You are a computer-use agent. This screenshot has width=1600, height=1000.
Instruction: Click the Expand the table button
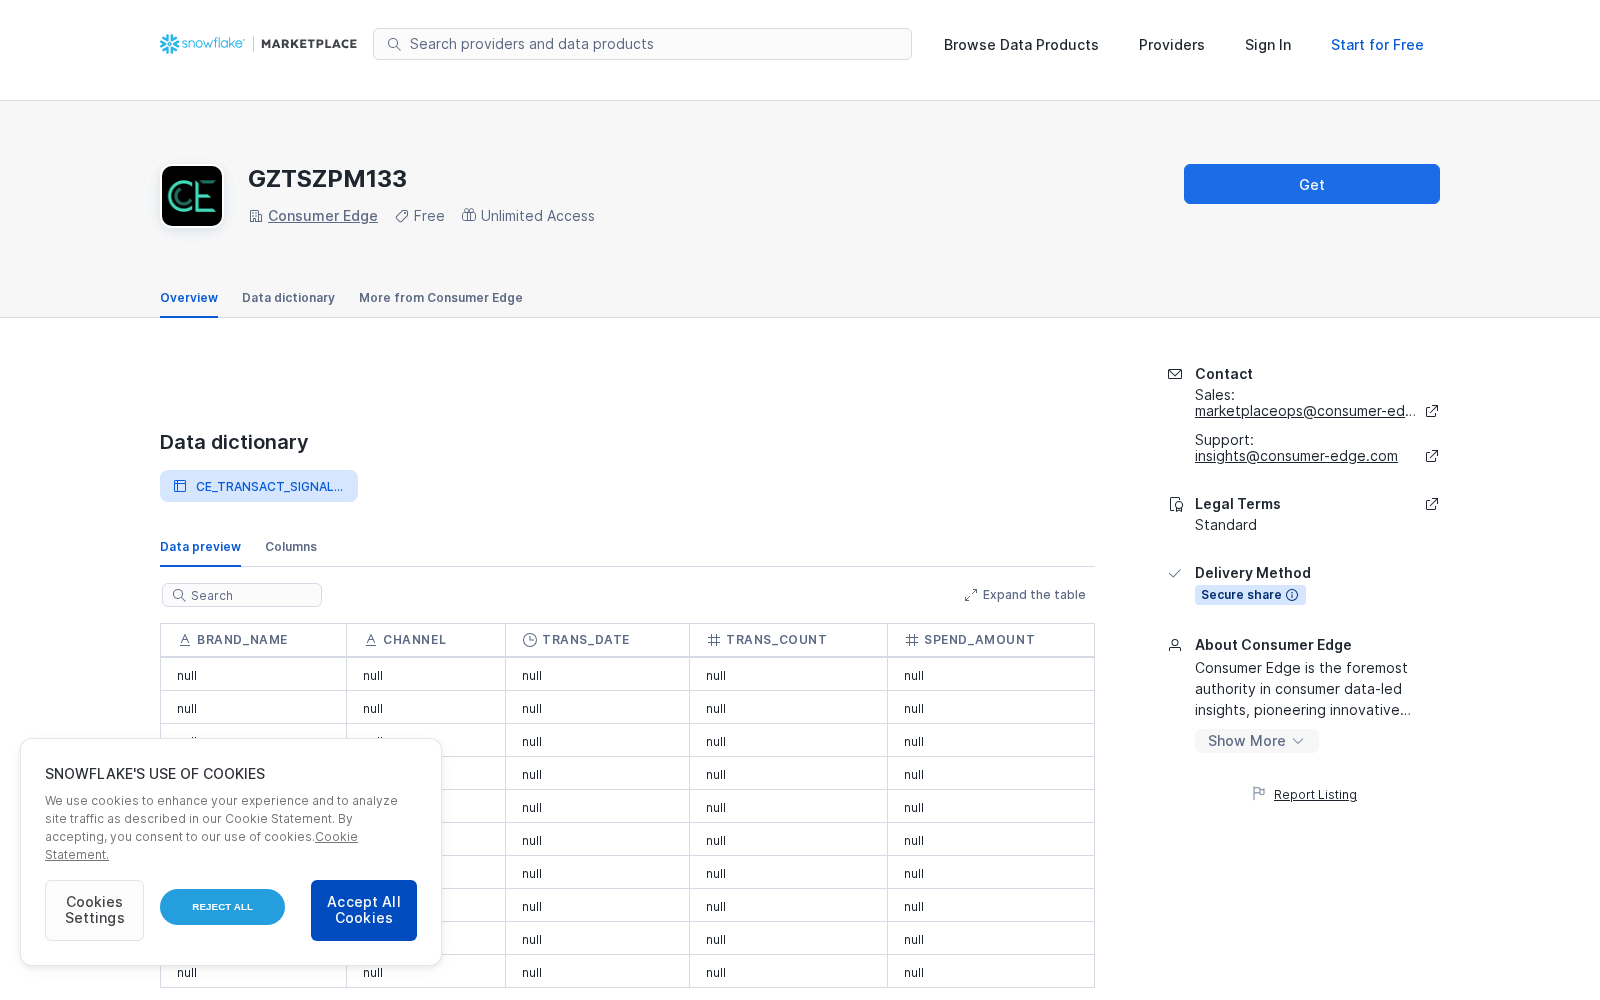(x=1025, y=595)
